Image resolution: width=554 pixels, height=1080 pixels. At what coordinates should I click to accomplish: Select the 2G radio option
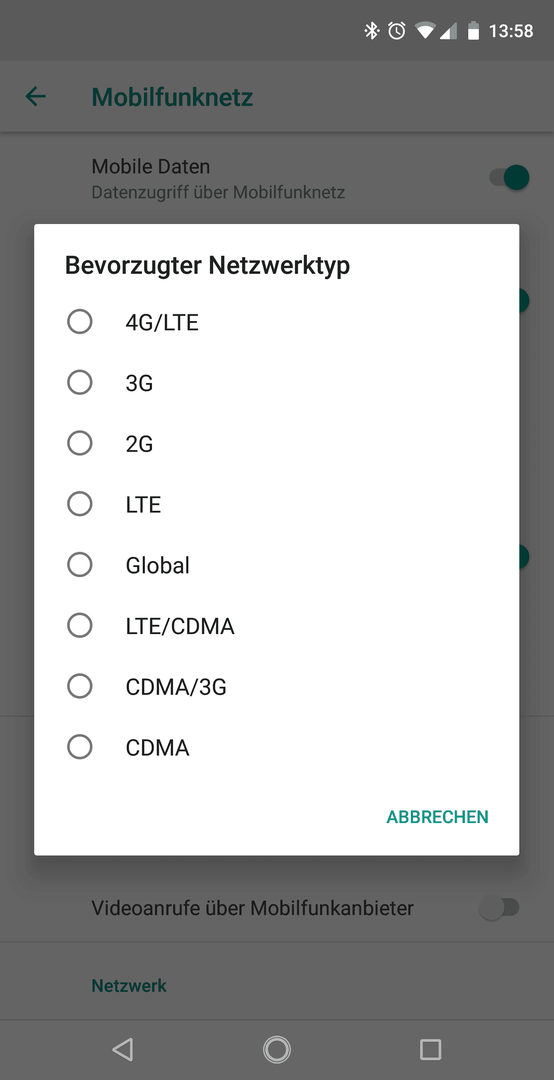(x=277, y=444)
